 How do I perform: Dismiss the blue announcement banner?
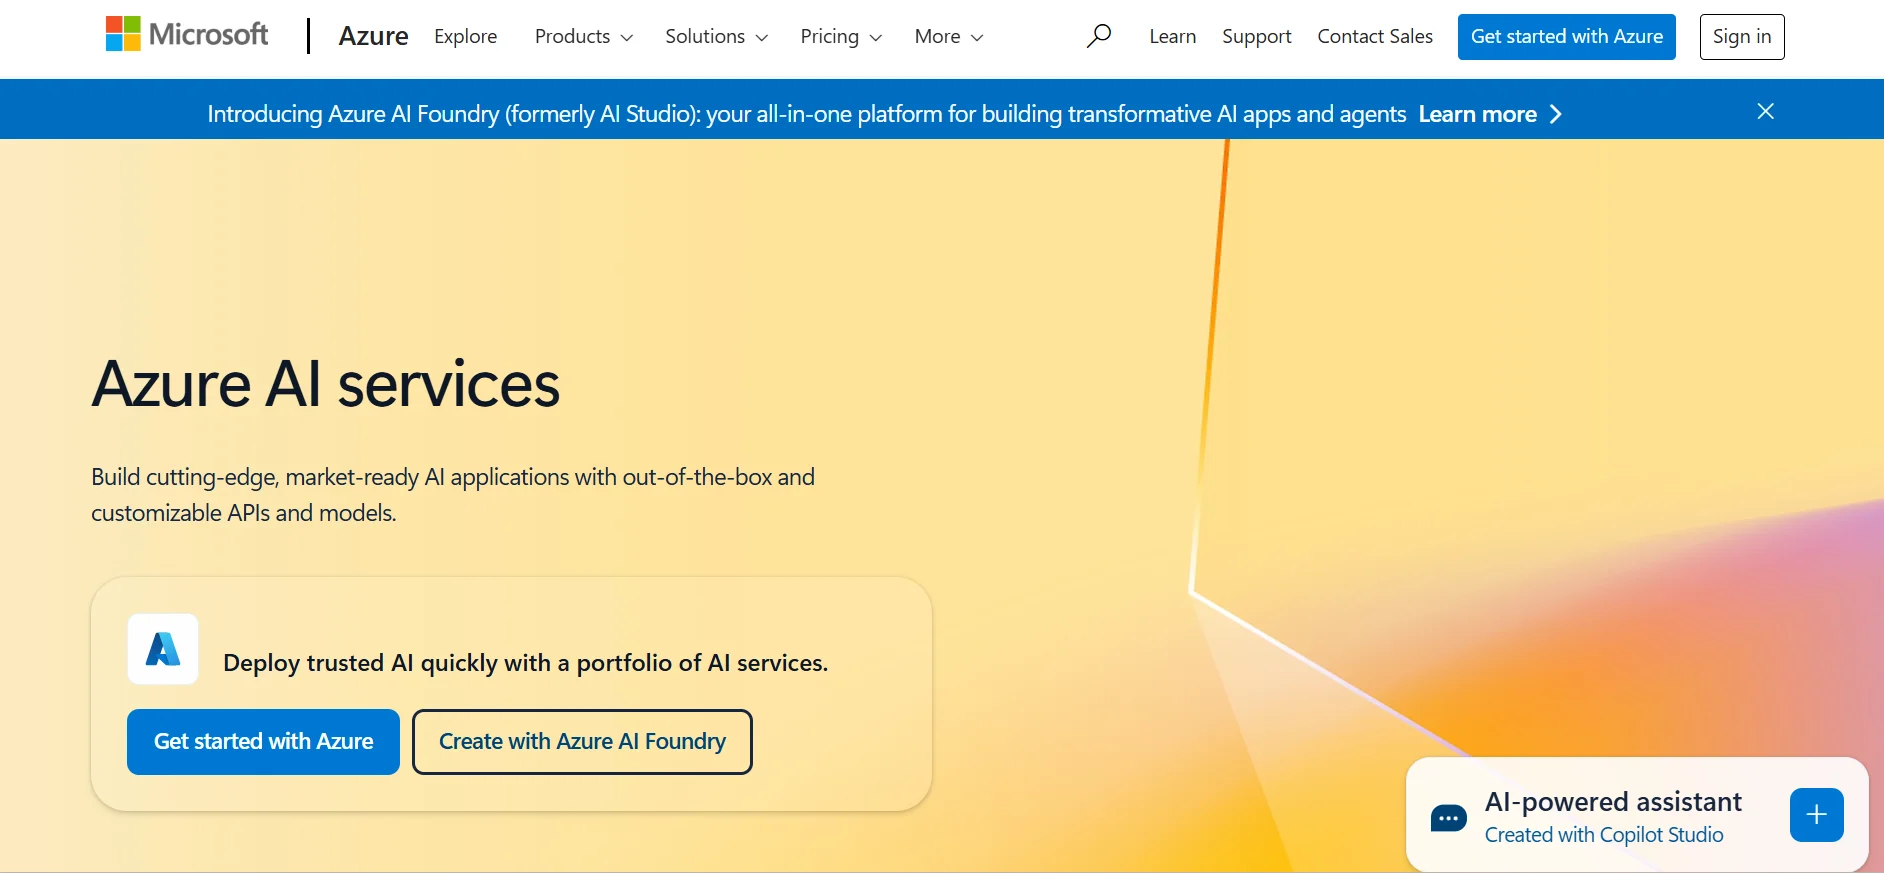click(1766, 111)
